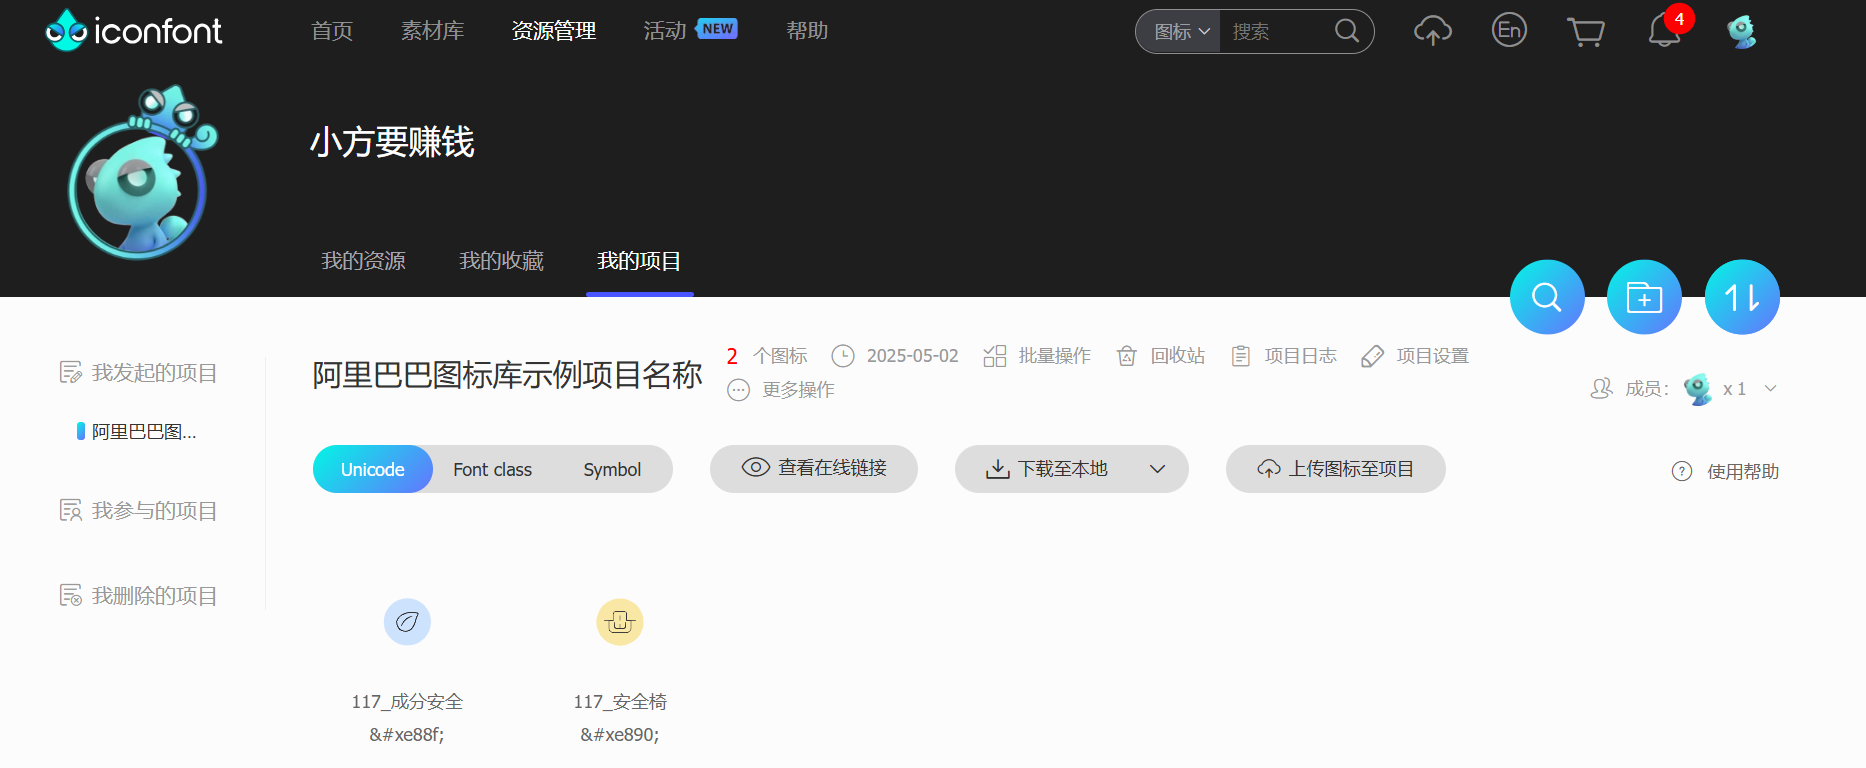Viewport: 1866px width, 768px height.
Task: Click the username 小方要赚钱
Action: (x=392, y=142)
